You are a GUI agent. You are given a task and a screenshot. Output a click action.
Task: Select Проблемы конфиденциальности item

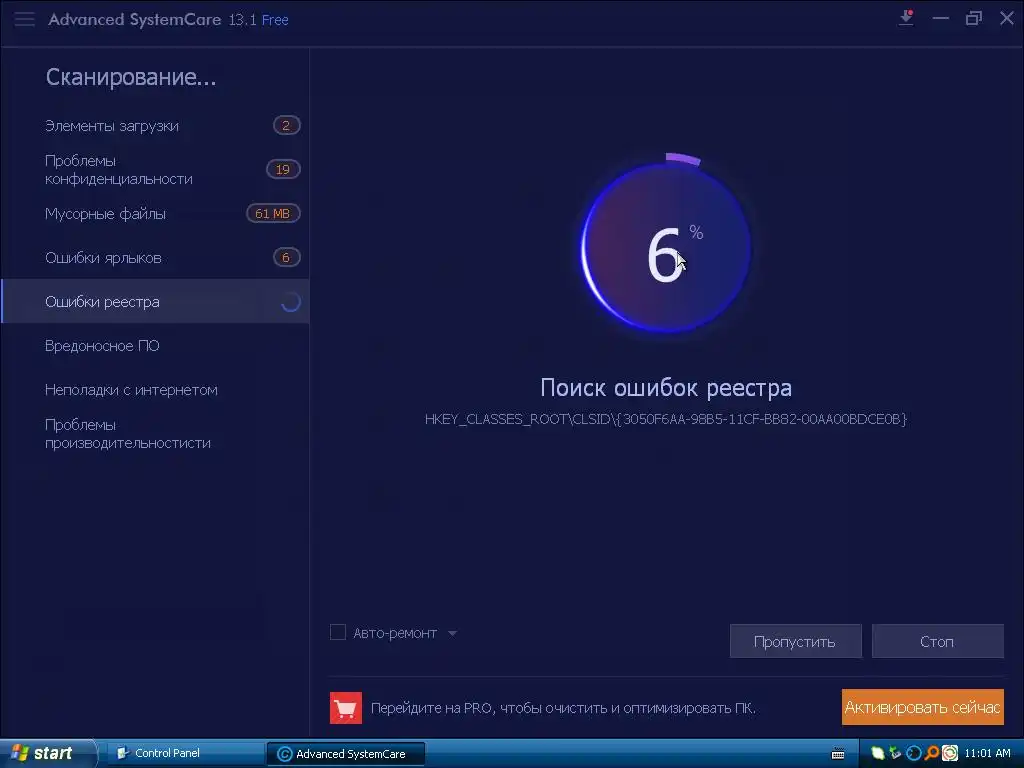click(x=155, y=170)
